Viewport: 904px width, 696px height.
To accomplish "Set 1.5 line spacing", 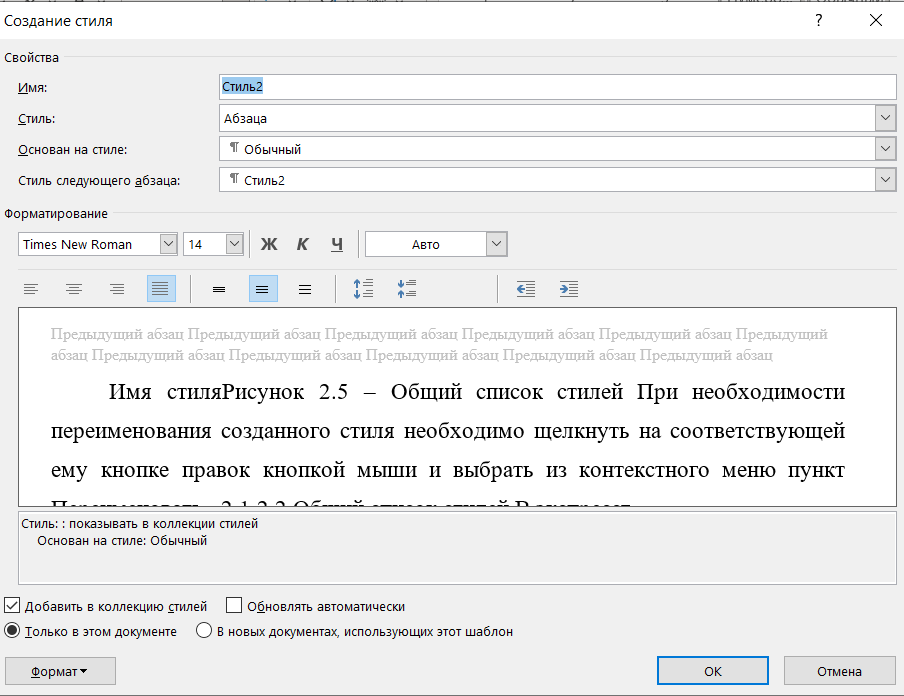I will tap(263, 289).
